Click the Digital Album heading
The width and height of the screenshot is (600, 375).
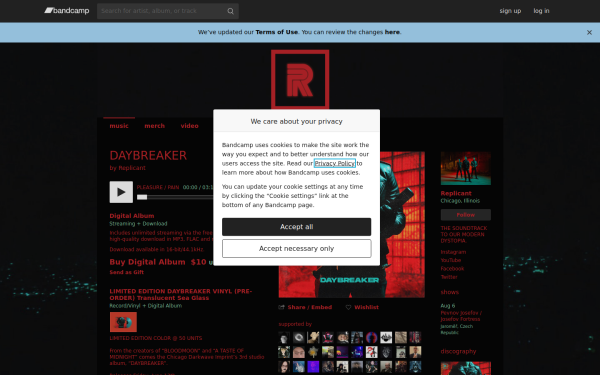[x=132, y=216]
